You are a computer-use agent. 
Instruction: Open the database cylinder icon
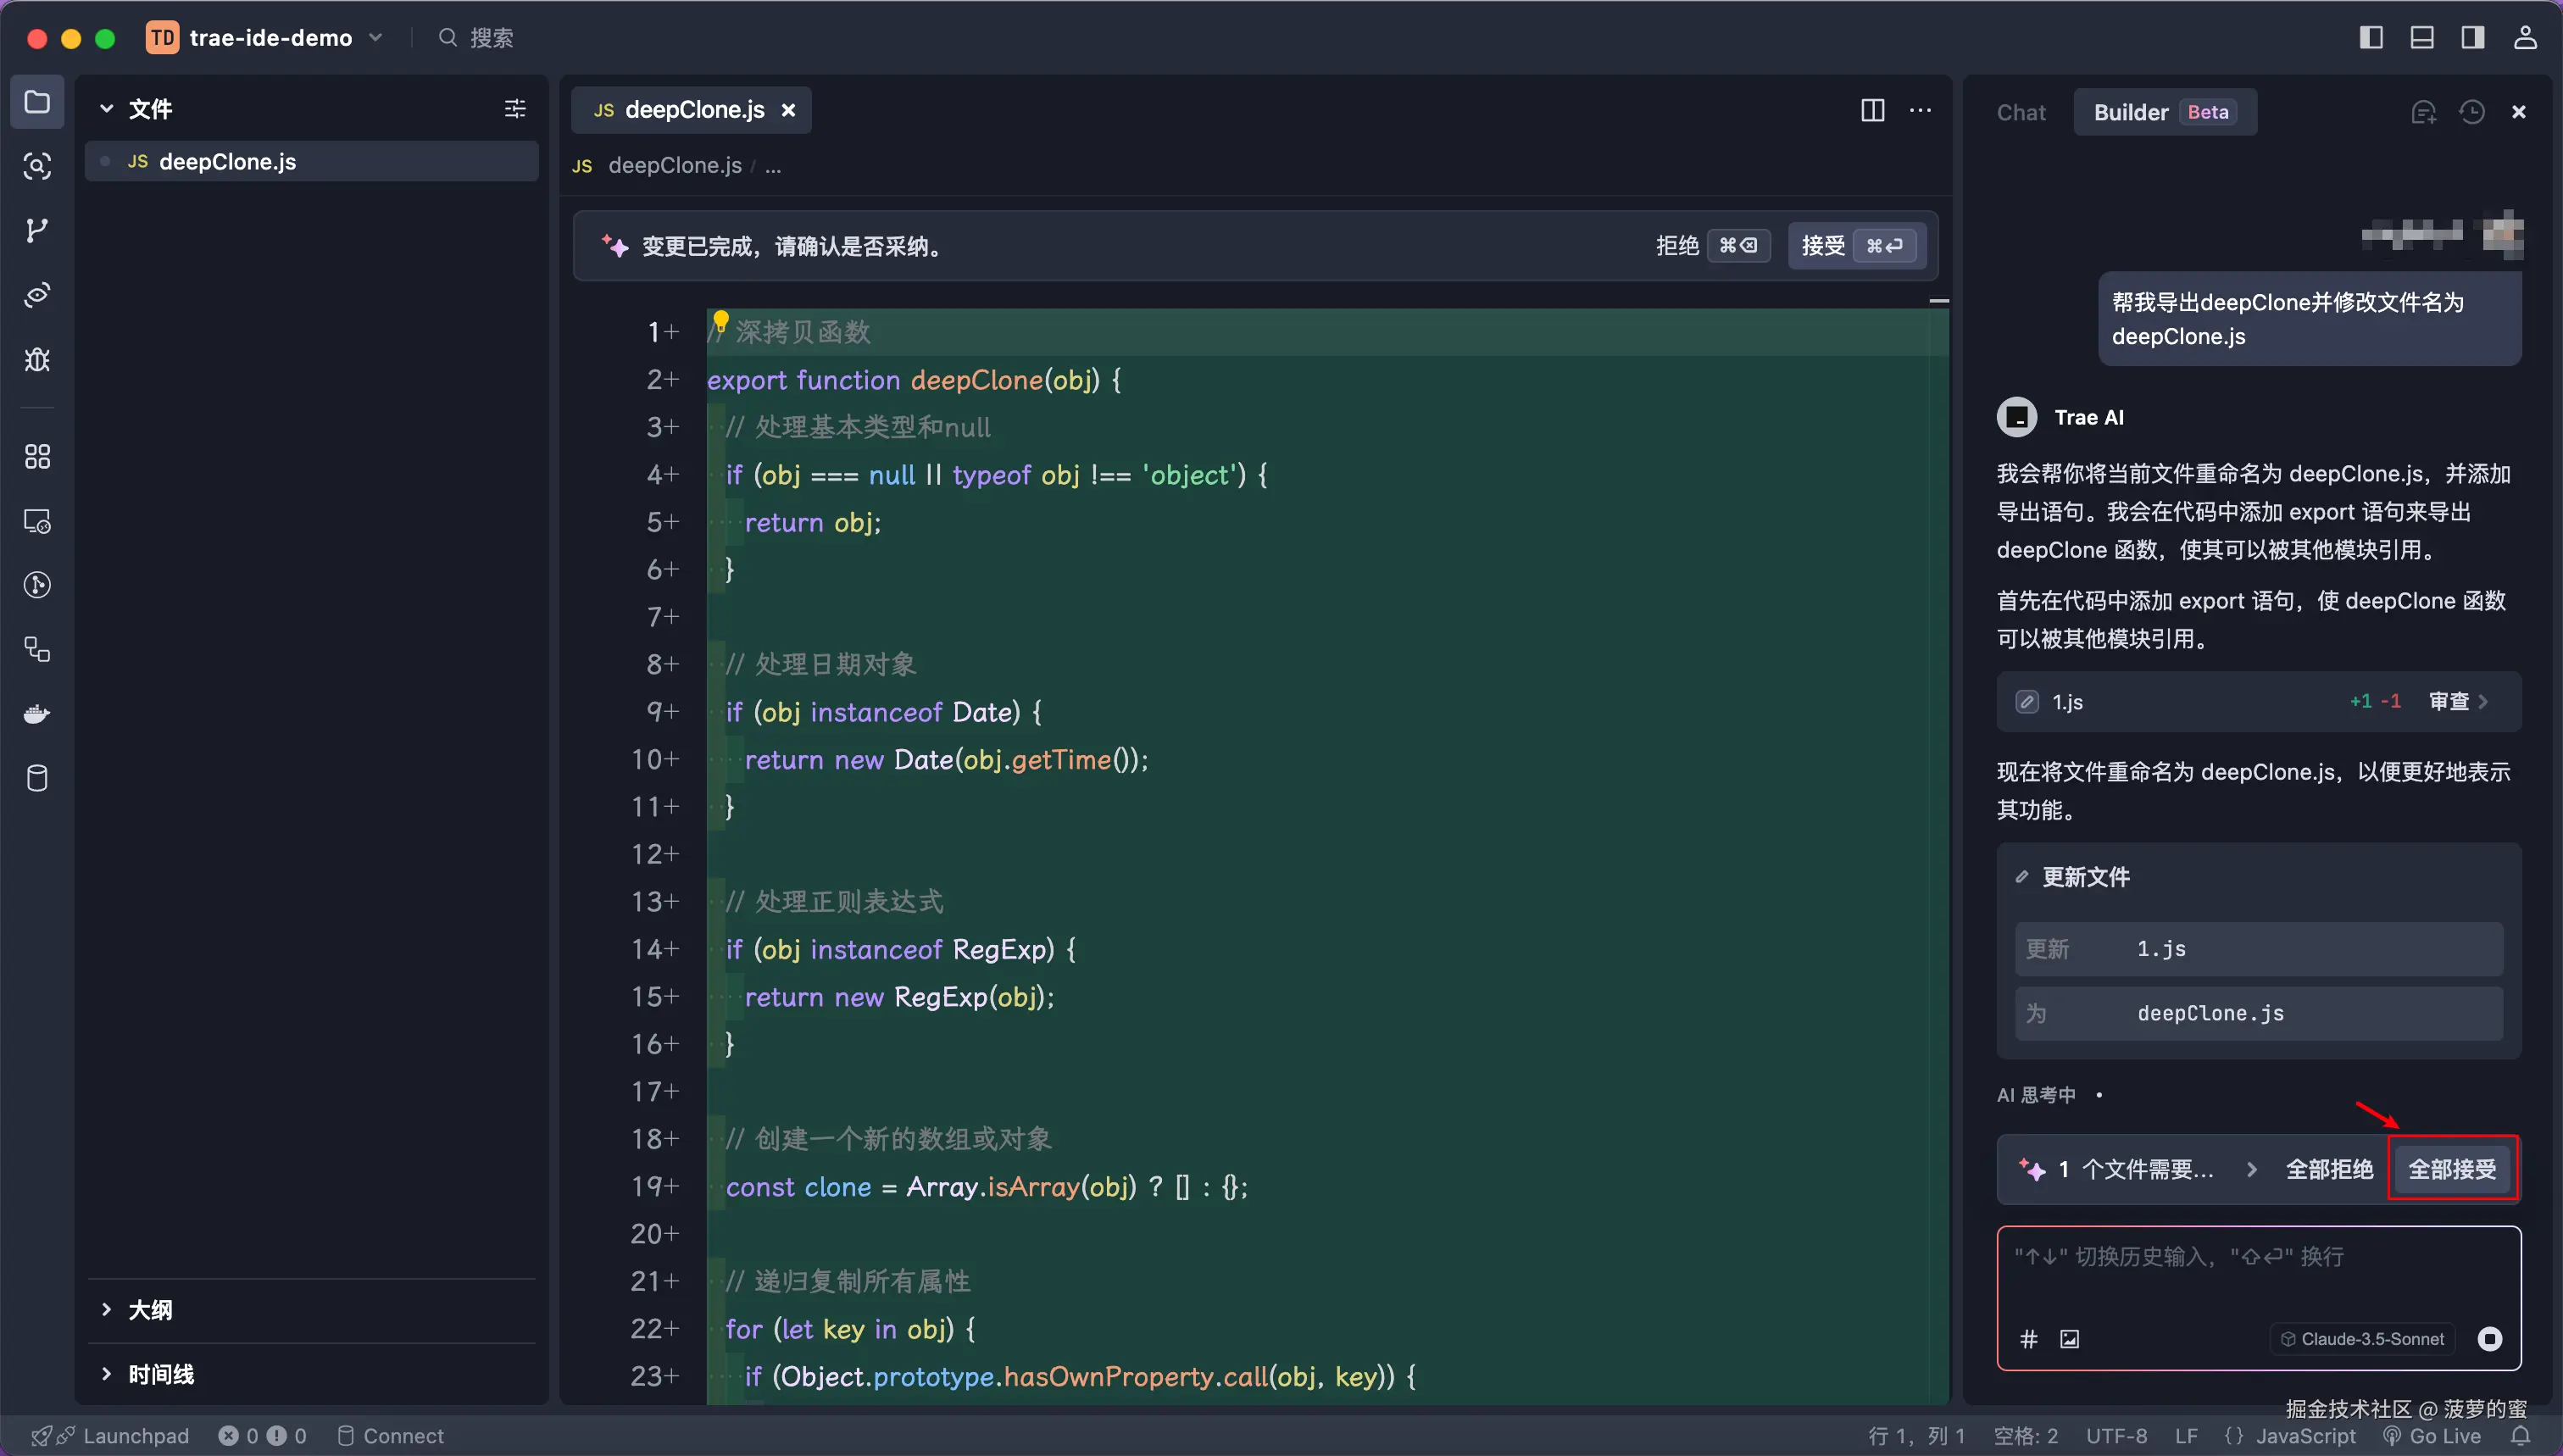[x=37, y=779]
